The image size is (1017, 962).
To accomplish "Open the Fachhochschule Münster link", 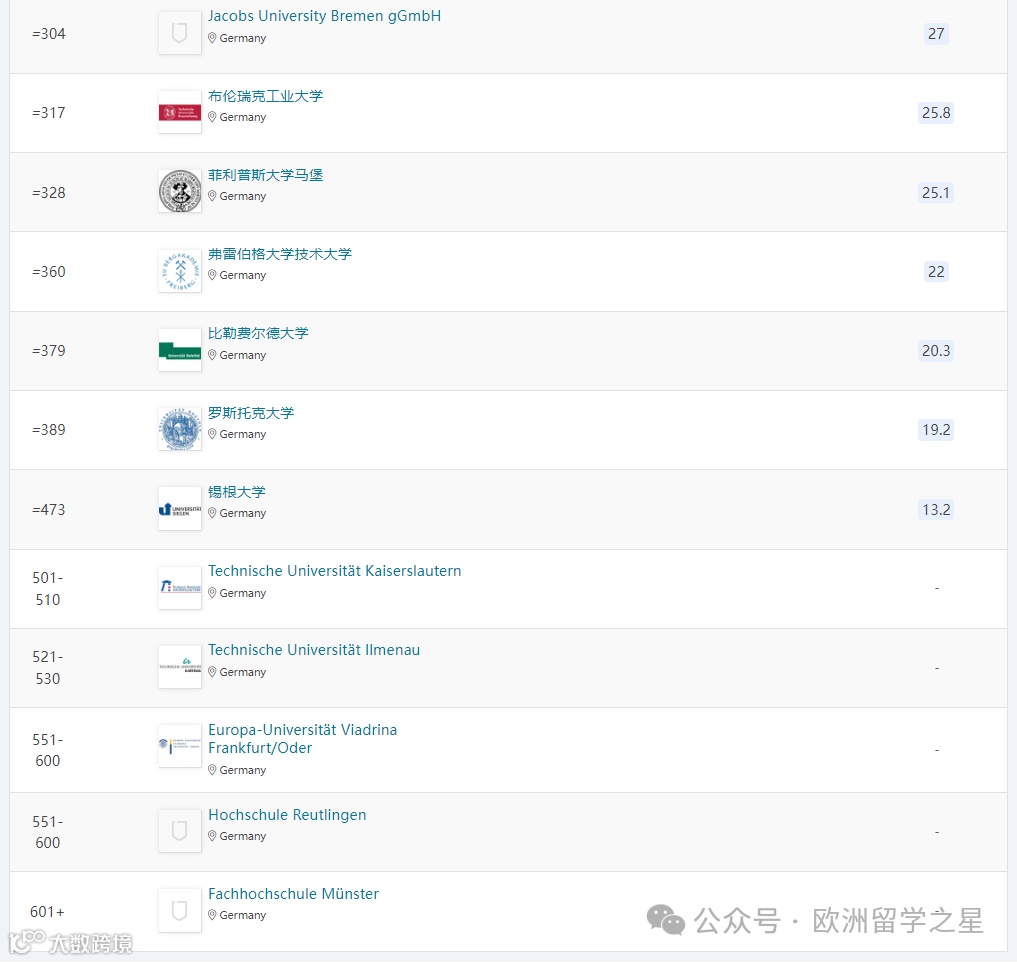I will [x=293, y=894].
